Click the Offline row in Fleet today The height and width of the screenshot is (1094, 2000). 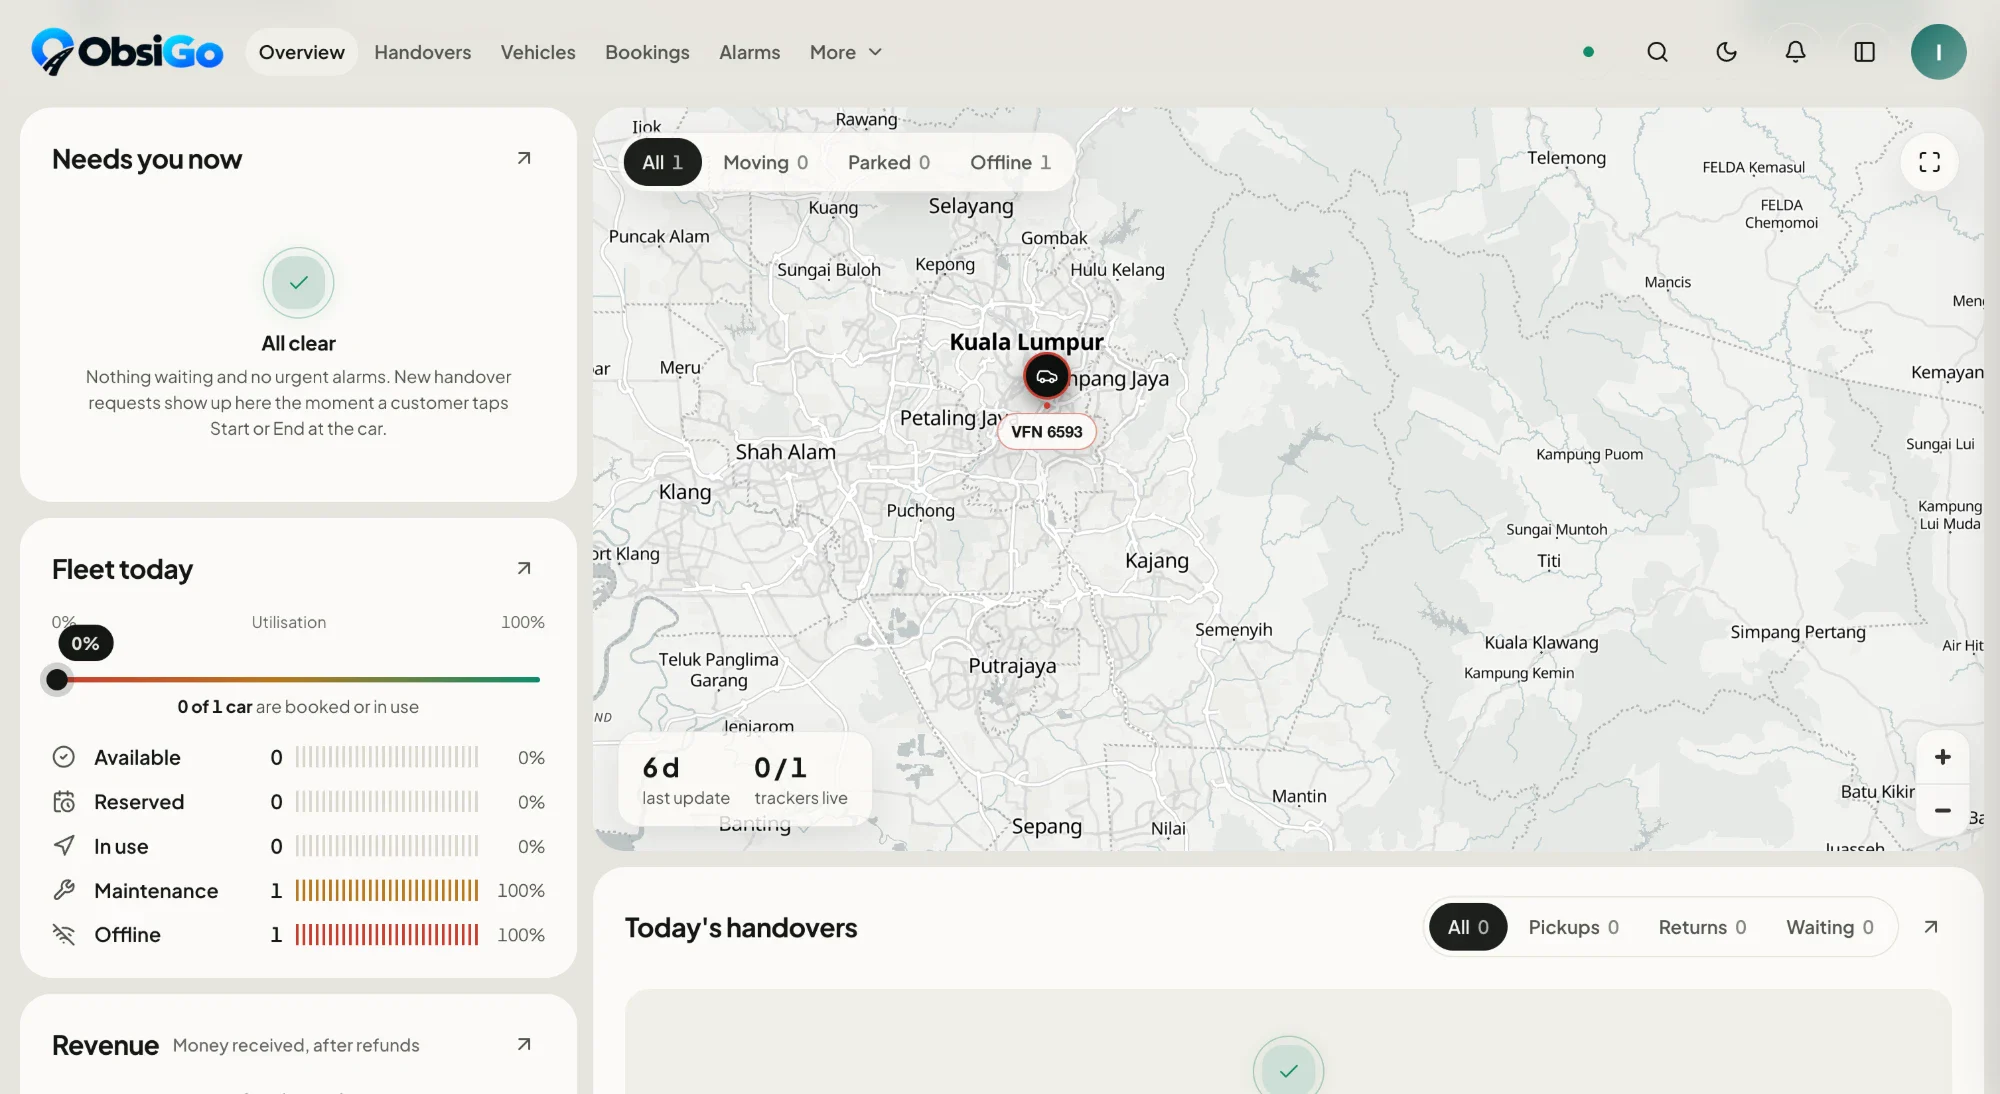tap(298, 934)
